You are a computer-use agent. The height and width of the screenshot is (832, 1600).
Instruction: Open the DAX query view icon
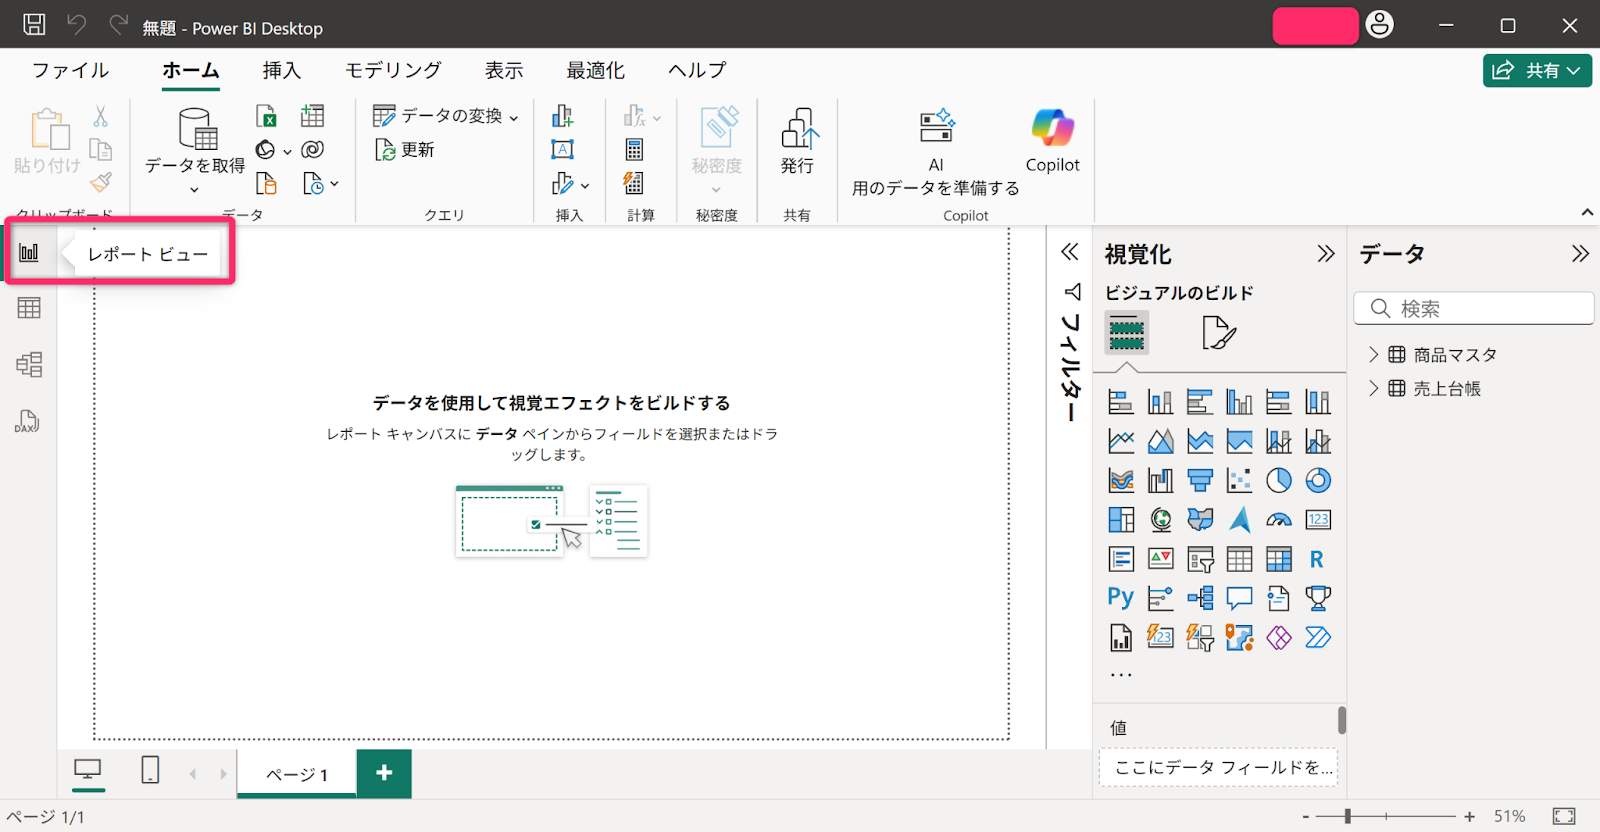[x=27, y=421]
